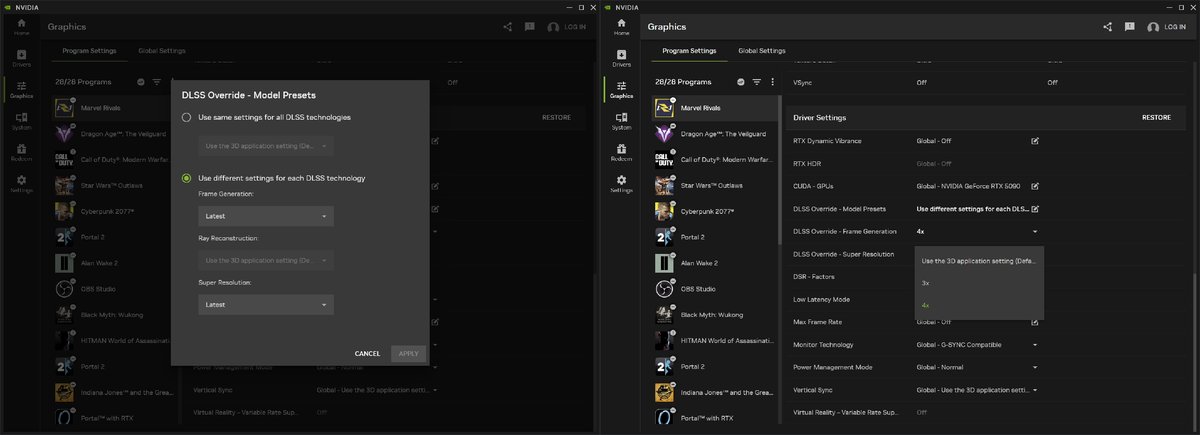Image resolution: width=1200 pixels, height=435 pixels.
Task: Click the filter icon beside 28/28 Programs, right window
Action: click(x=756, y=81)
